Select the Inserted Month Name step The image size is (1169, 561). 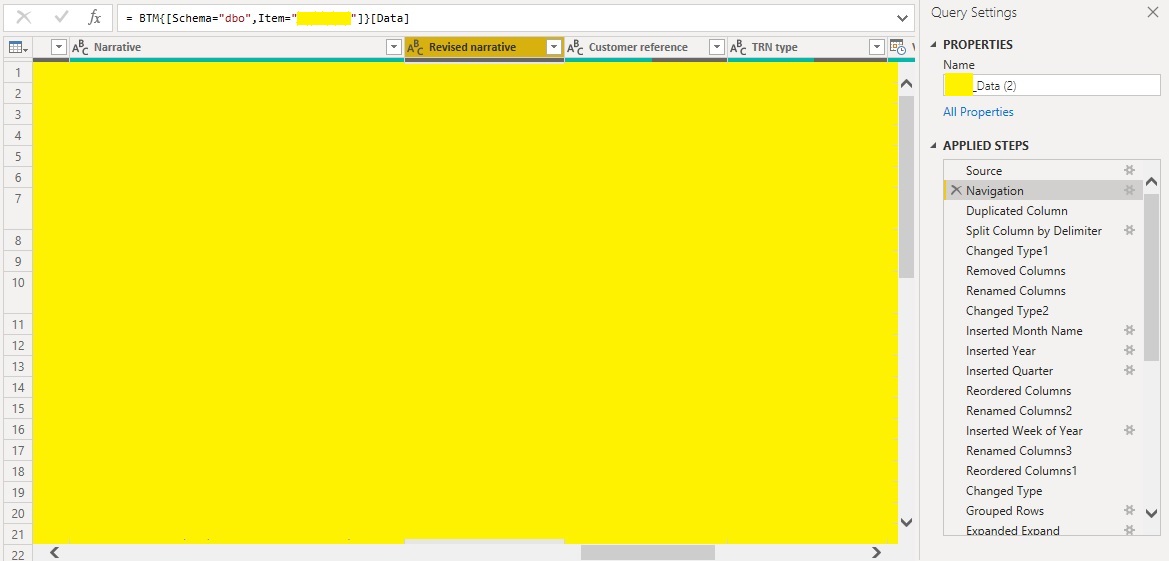(x=1043, y=331)
